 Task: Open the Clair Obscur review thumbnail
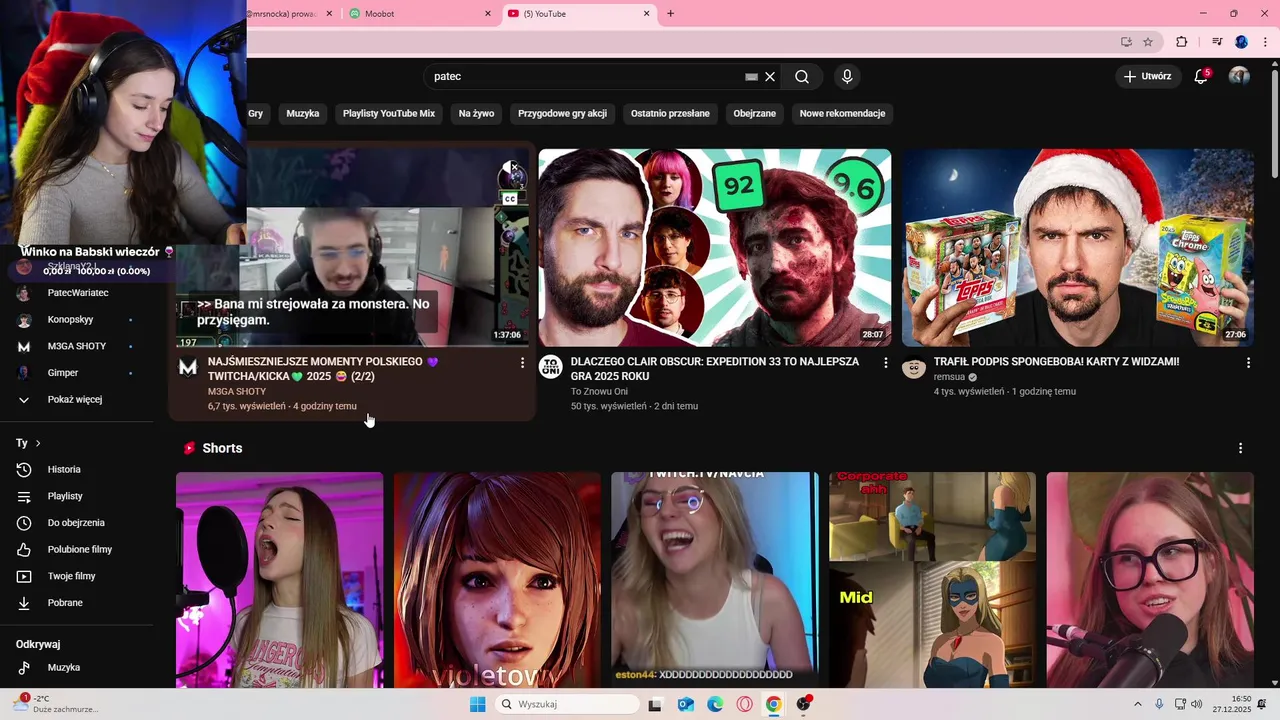pos(715,247)
